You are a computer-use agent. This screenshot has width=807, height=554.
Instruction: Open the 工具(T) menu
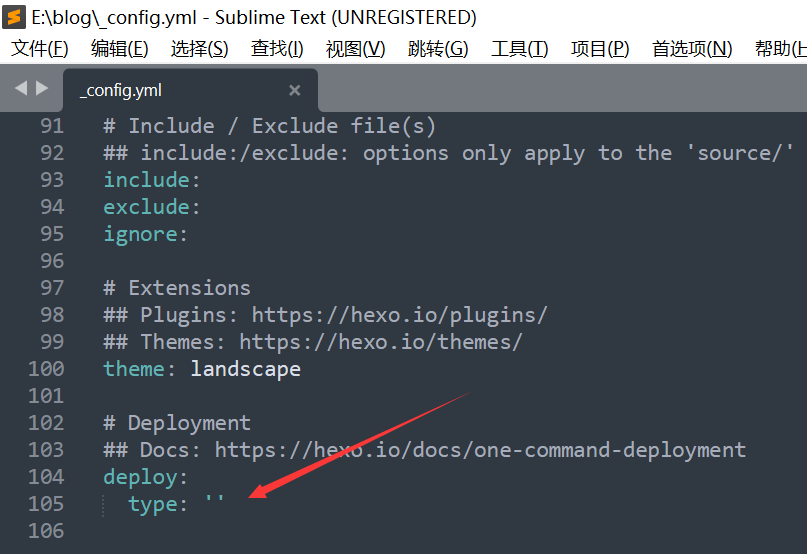(x=520, y=49)
